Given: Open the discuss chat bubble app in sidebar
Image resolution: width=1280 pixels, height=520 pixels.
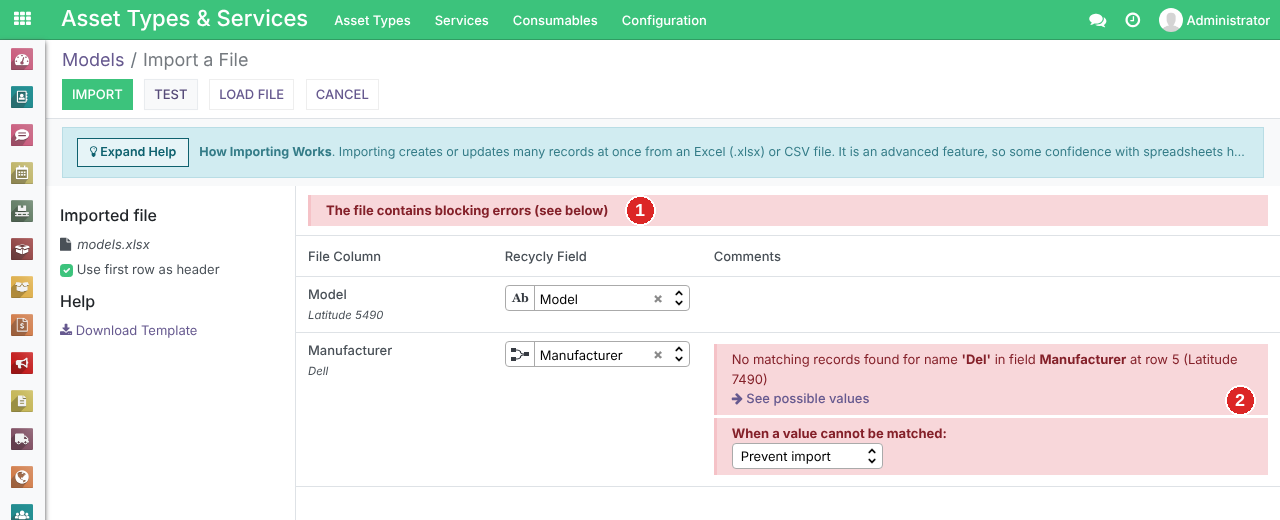Looking at the screenshot, I should coord(22,135).
